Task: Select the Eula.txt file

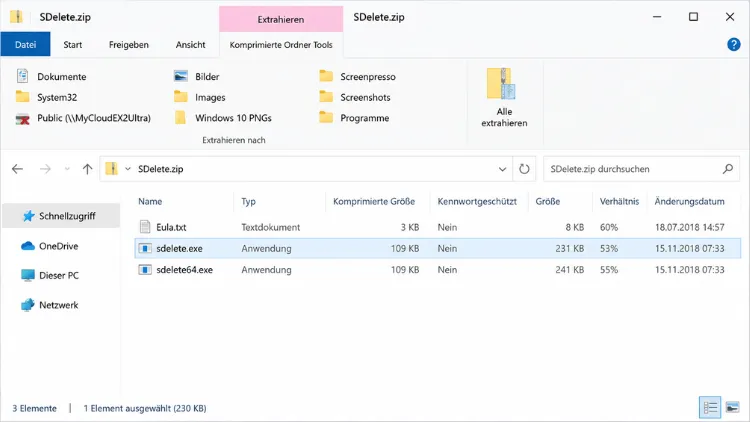Action: tap(171, 227)
